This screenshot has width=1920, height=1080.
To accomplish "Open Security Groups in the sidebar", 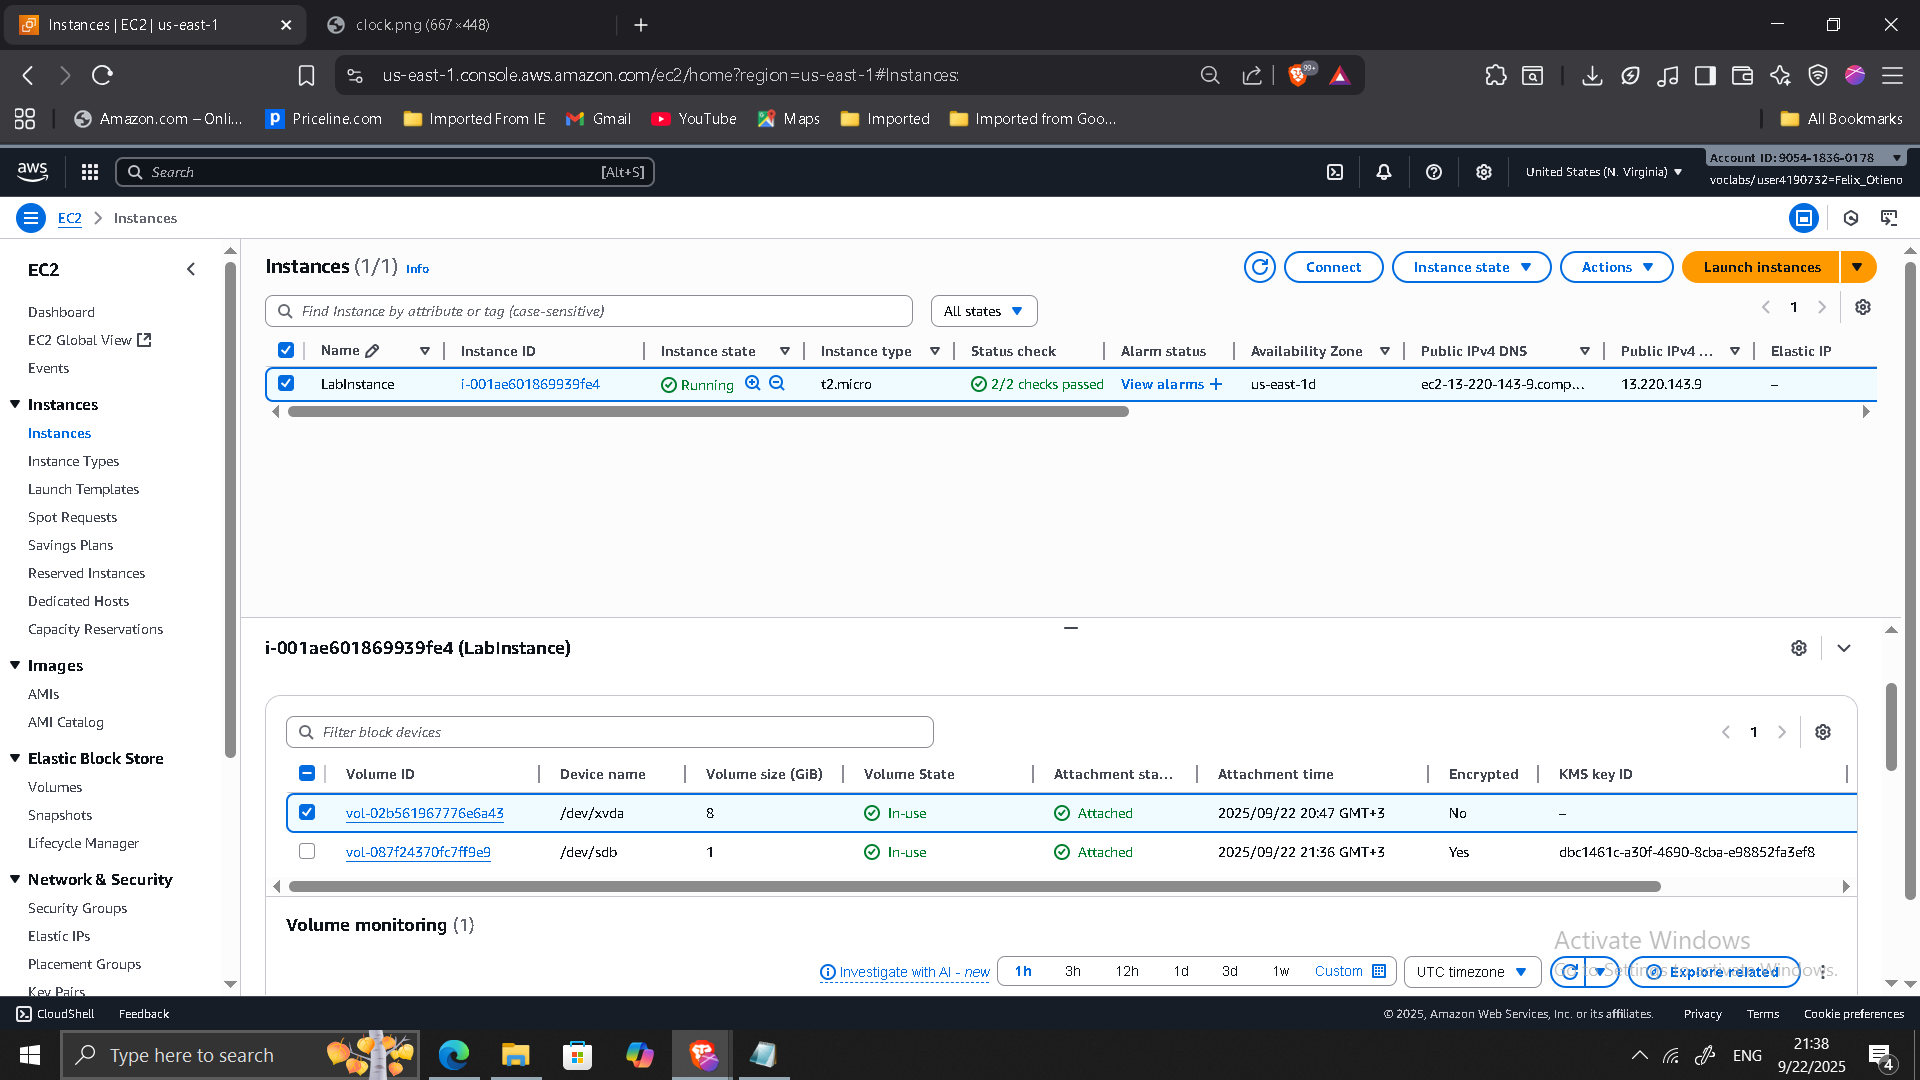I will [x=77, y=908].
